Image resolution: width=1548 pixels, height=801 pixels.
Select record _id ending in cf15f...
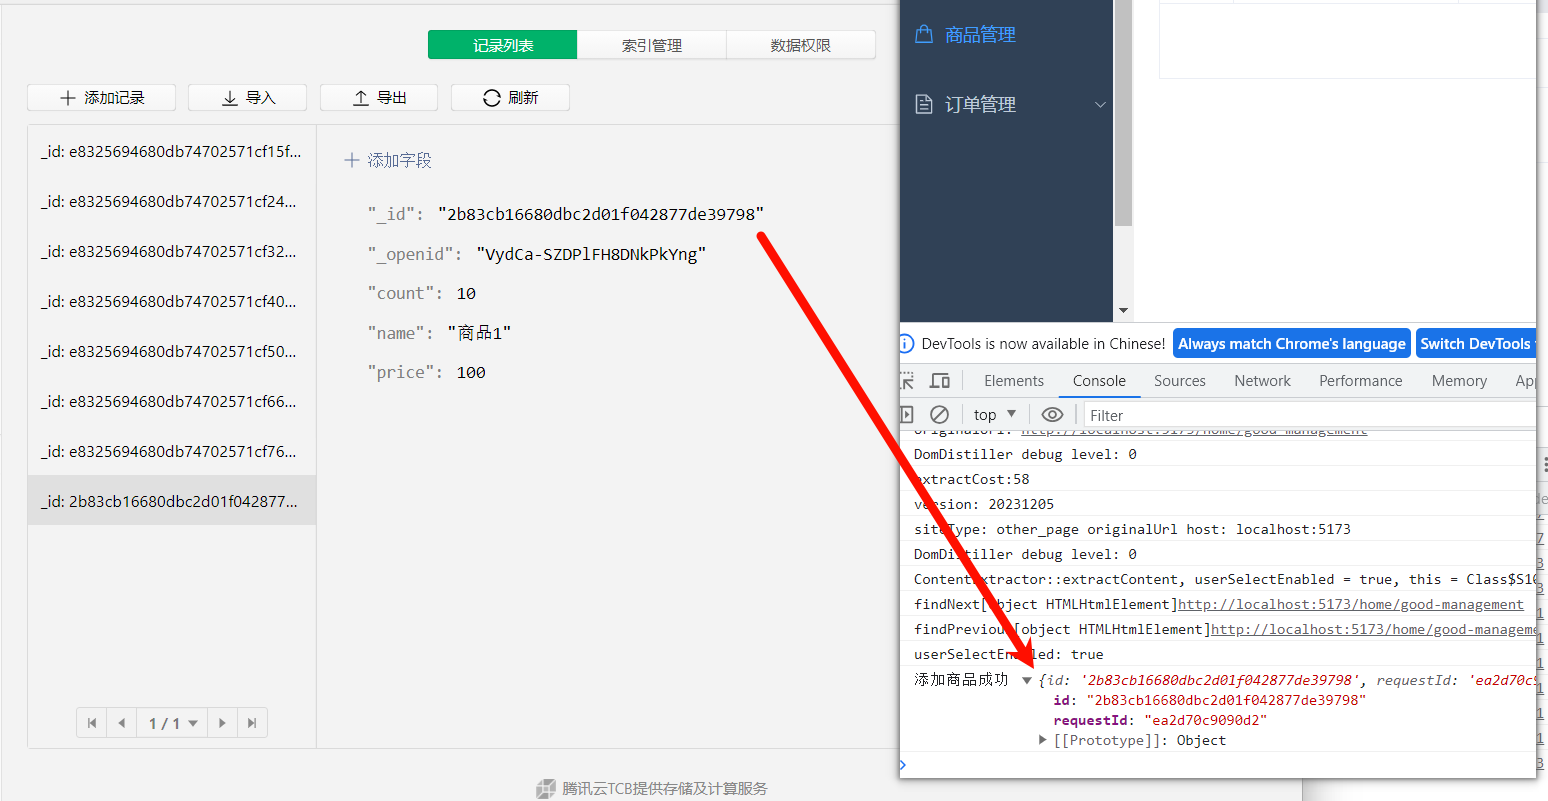click(172, 152)
